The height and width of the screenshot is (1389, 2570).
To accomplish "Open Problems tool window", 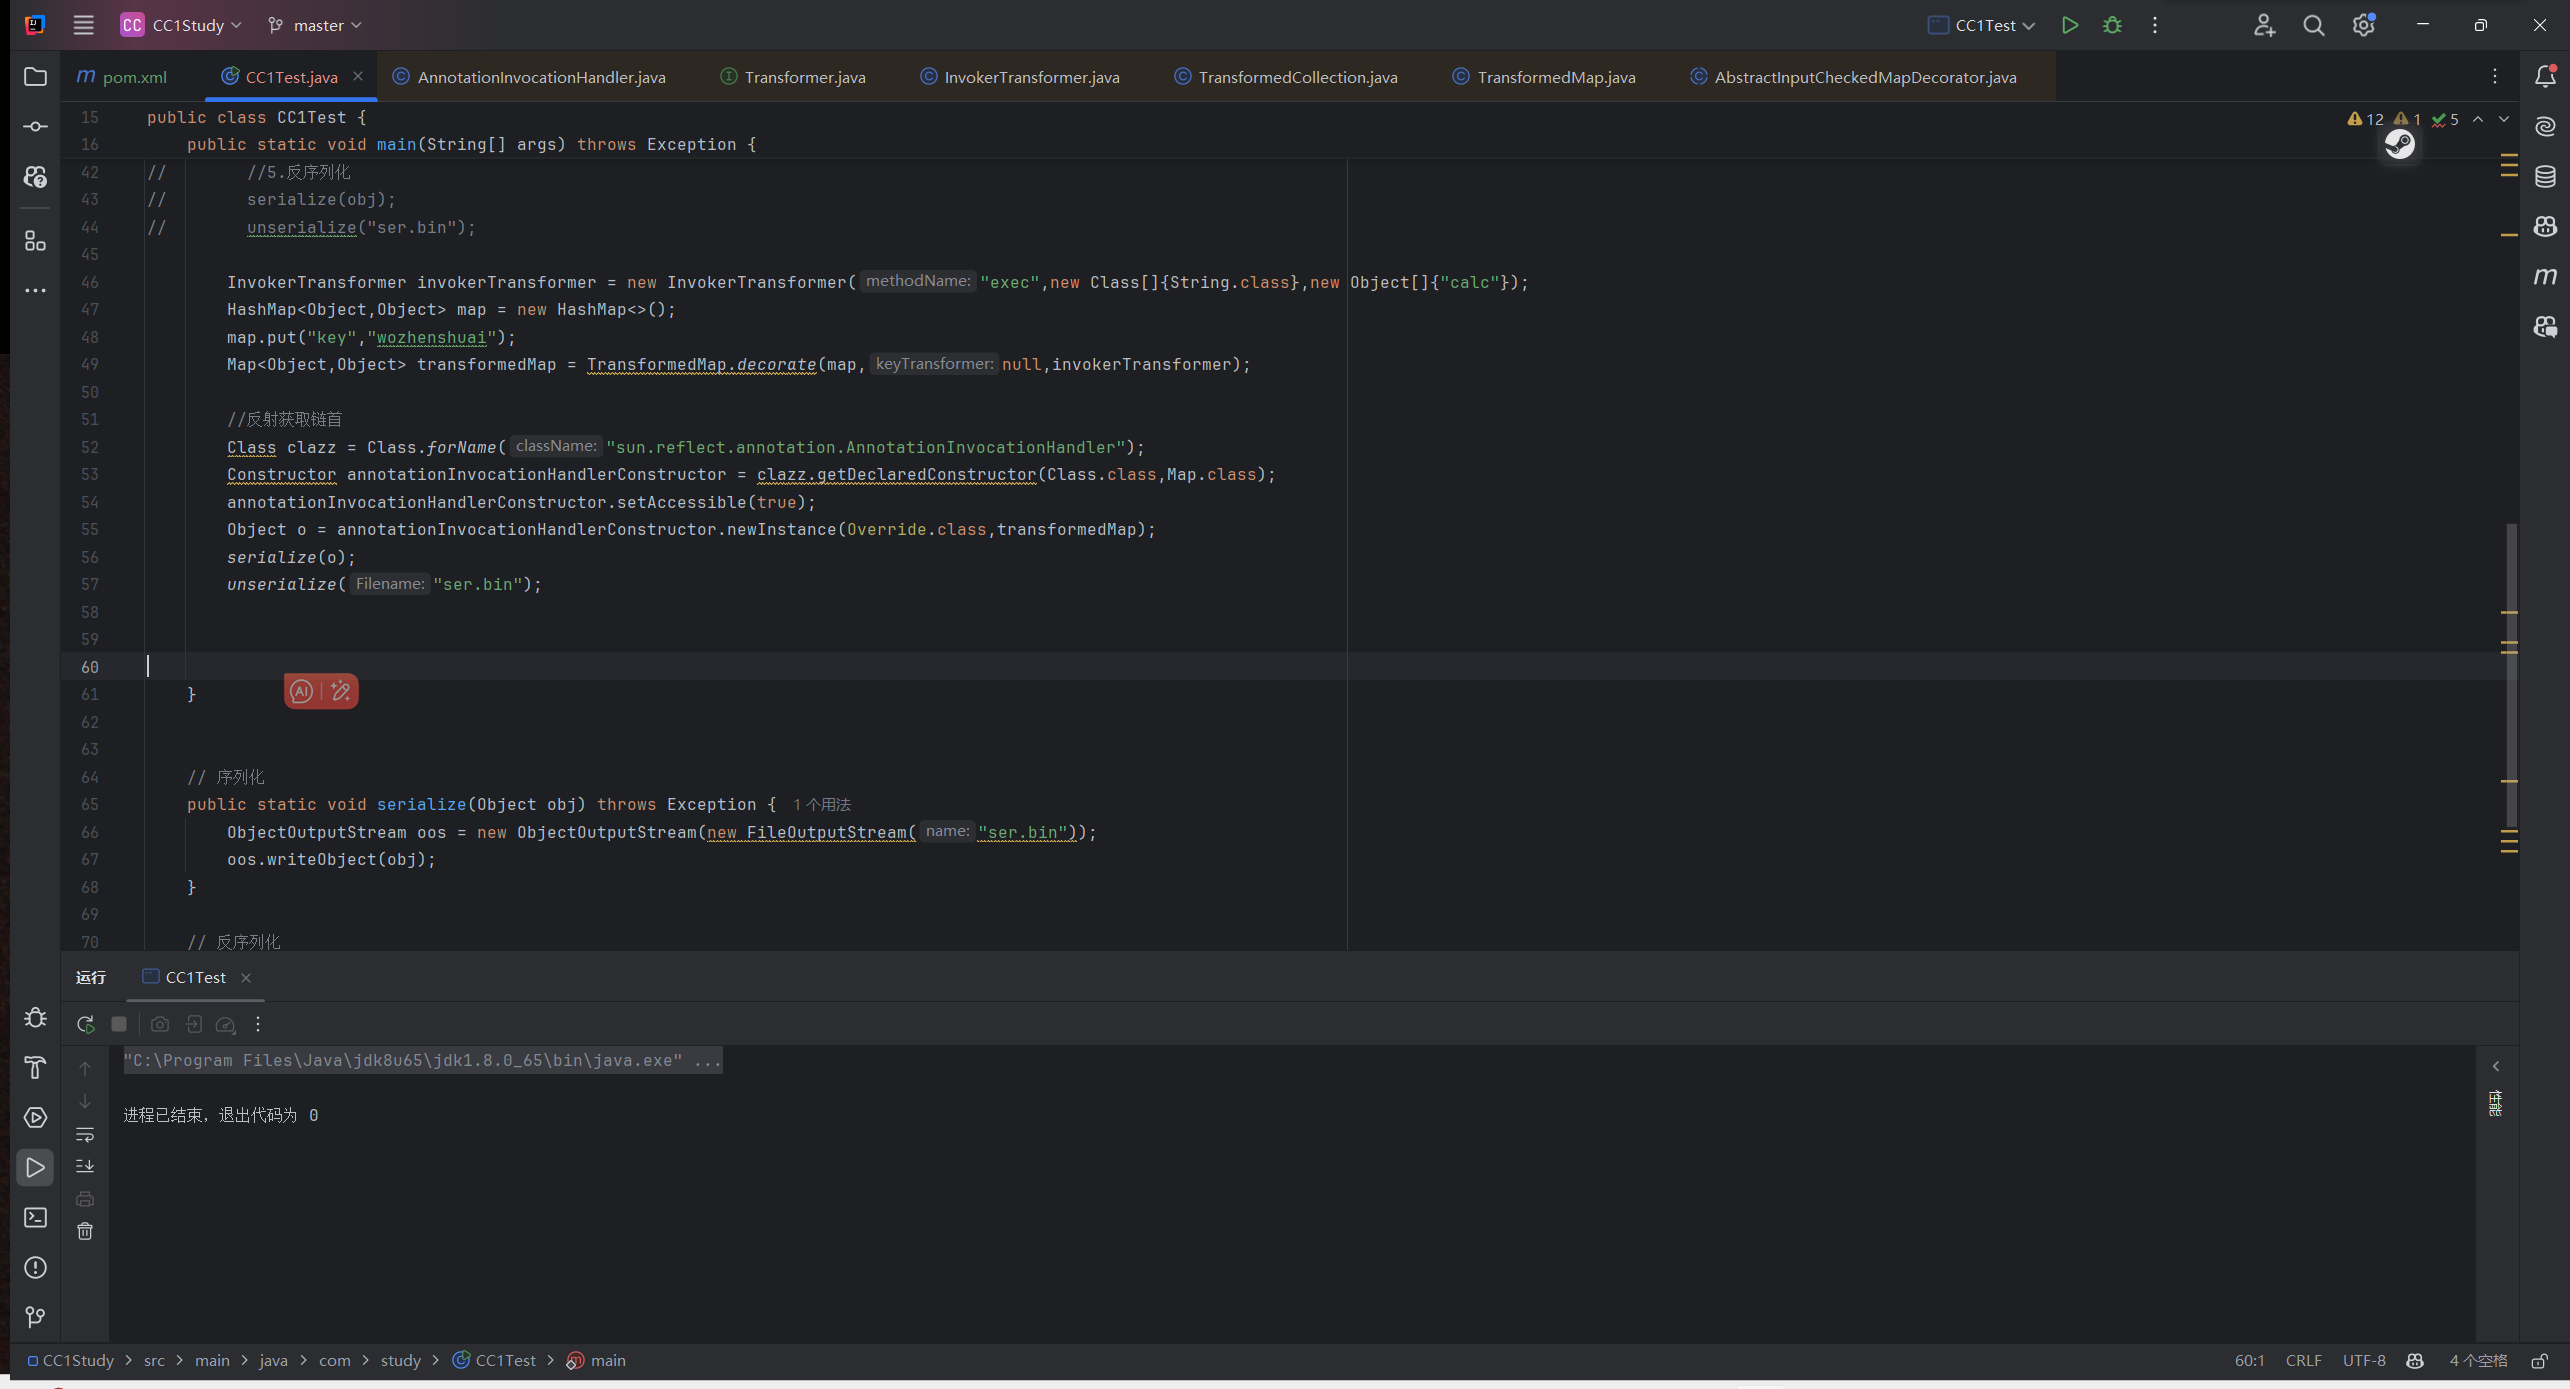I will (x=35, y=1268).
